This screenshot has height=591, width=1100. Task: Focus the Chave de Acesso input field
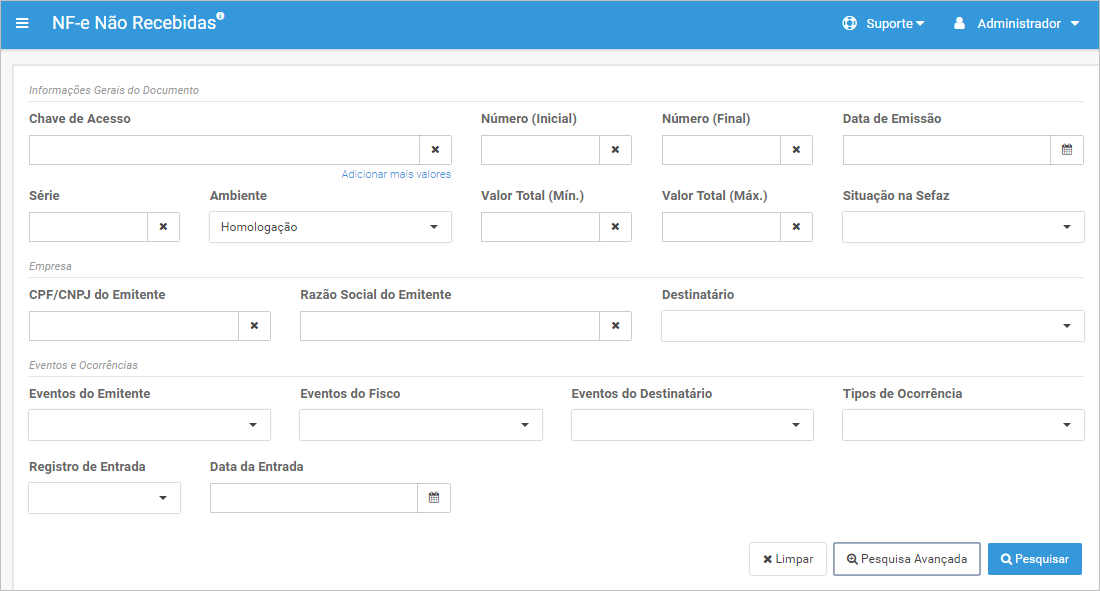[224, 150]
